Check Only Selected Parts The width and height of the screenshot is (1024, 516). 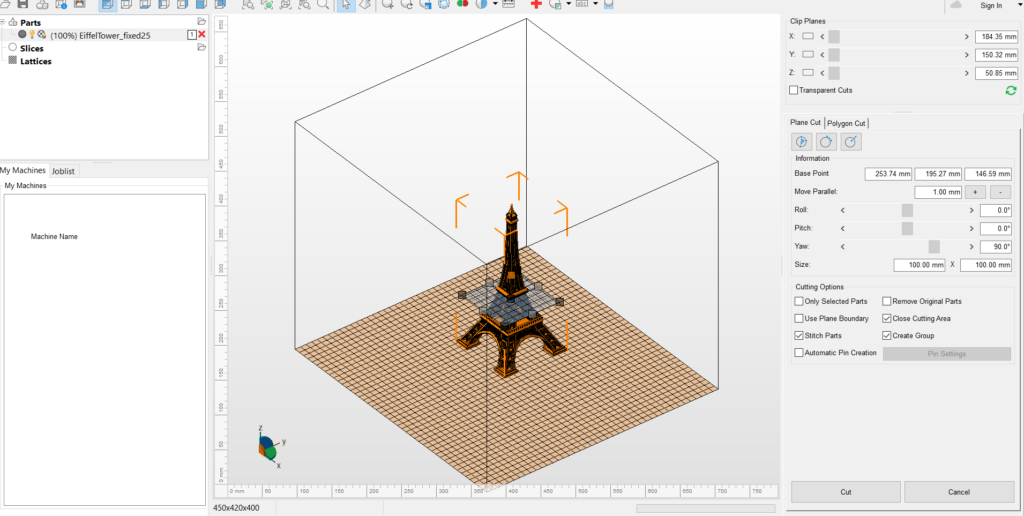click(799, 301)
